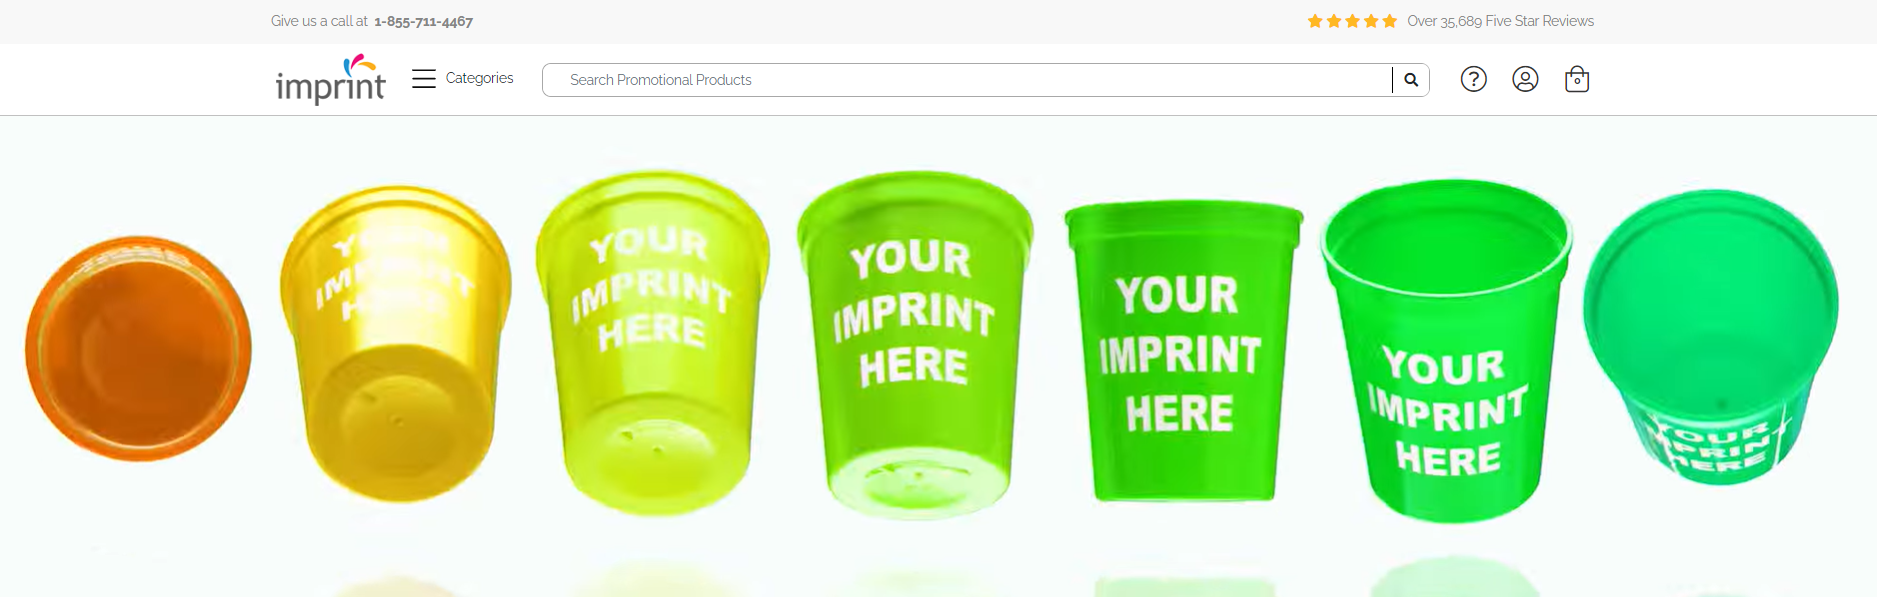The width and height of the screenshot is (1877, 597).
Task: Open the user account icon
Action: [1525, 79]
